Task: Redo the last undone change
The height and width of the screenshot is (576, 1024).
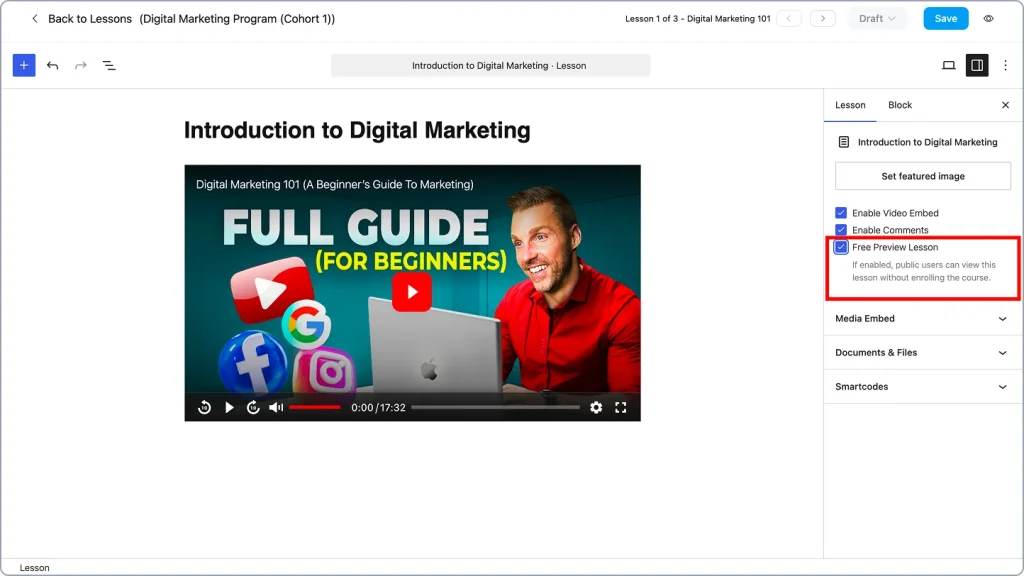Action: click(x=80, y=65)
